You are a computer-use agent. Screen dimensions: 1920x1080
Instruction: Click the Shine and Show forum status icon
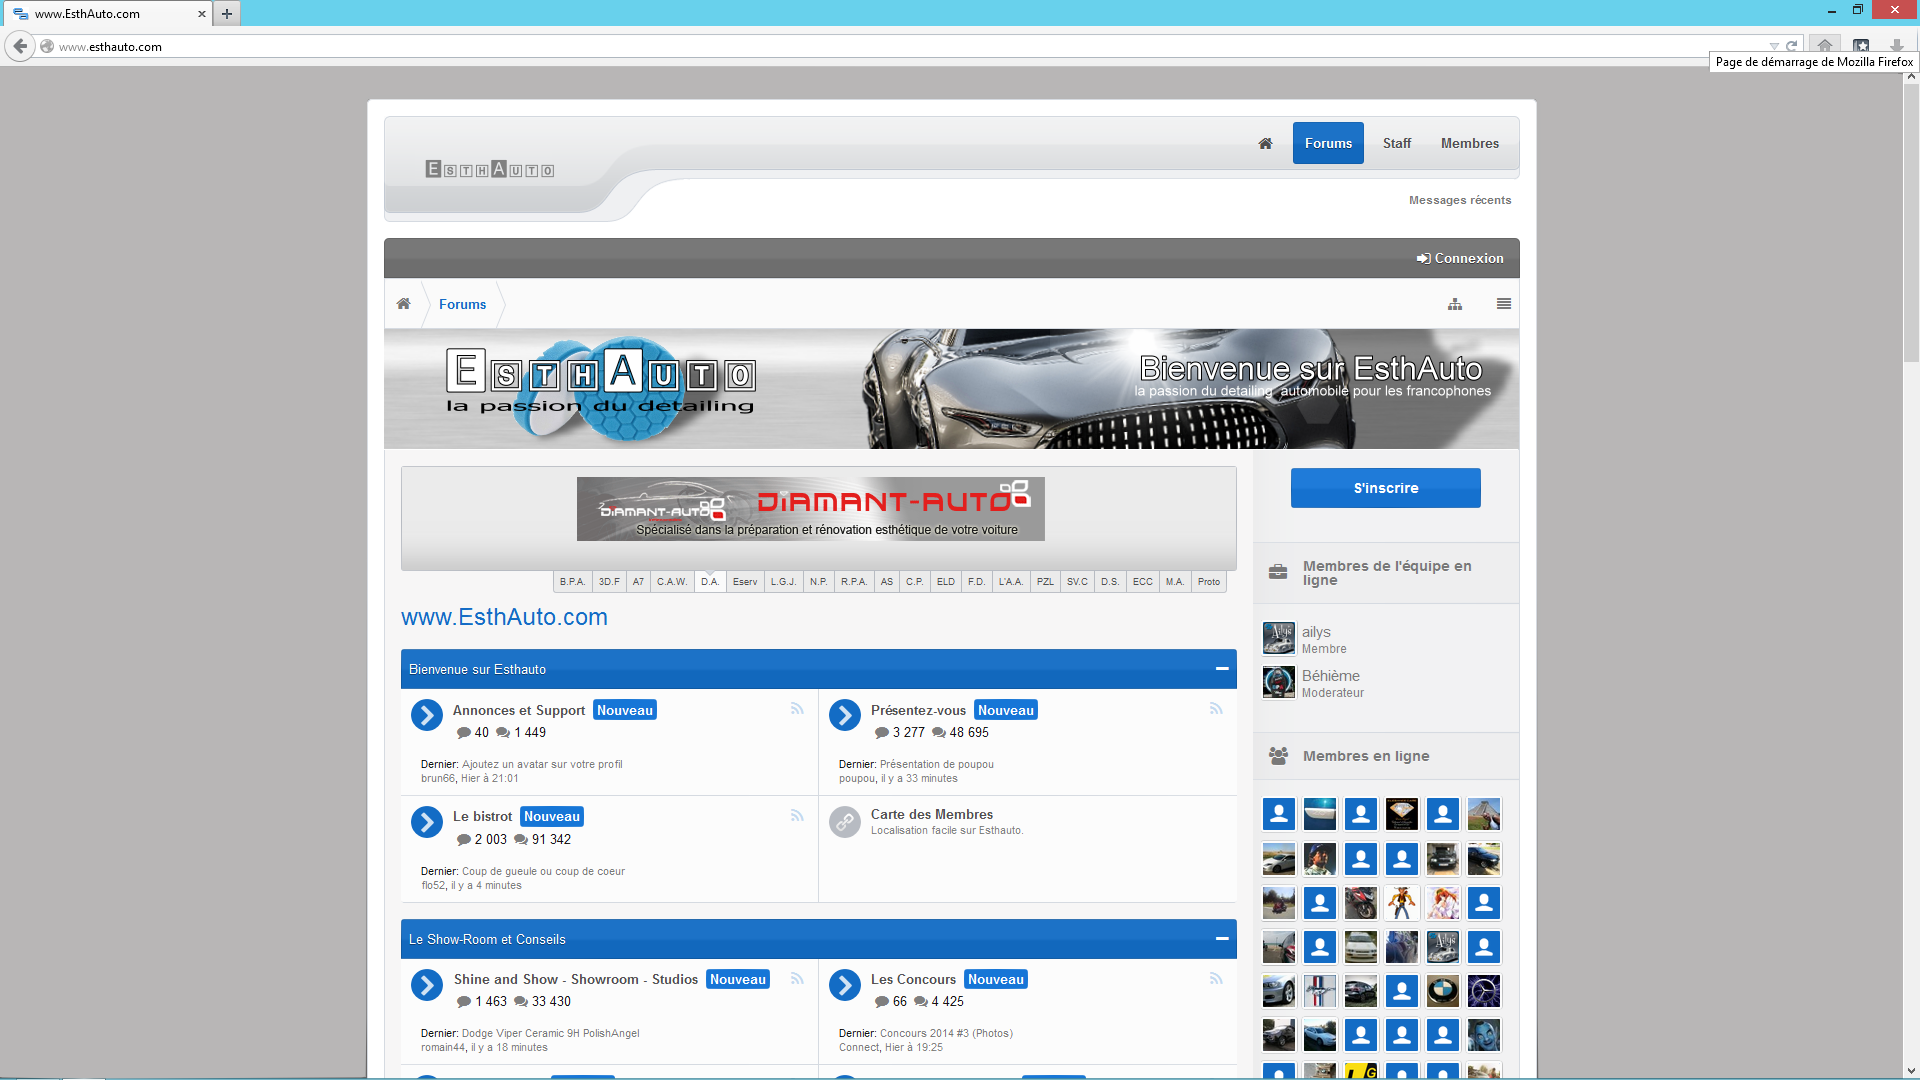[427, 985]
